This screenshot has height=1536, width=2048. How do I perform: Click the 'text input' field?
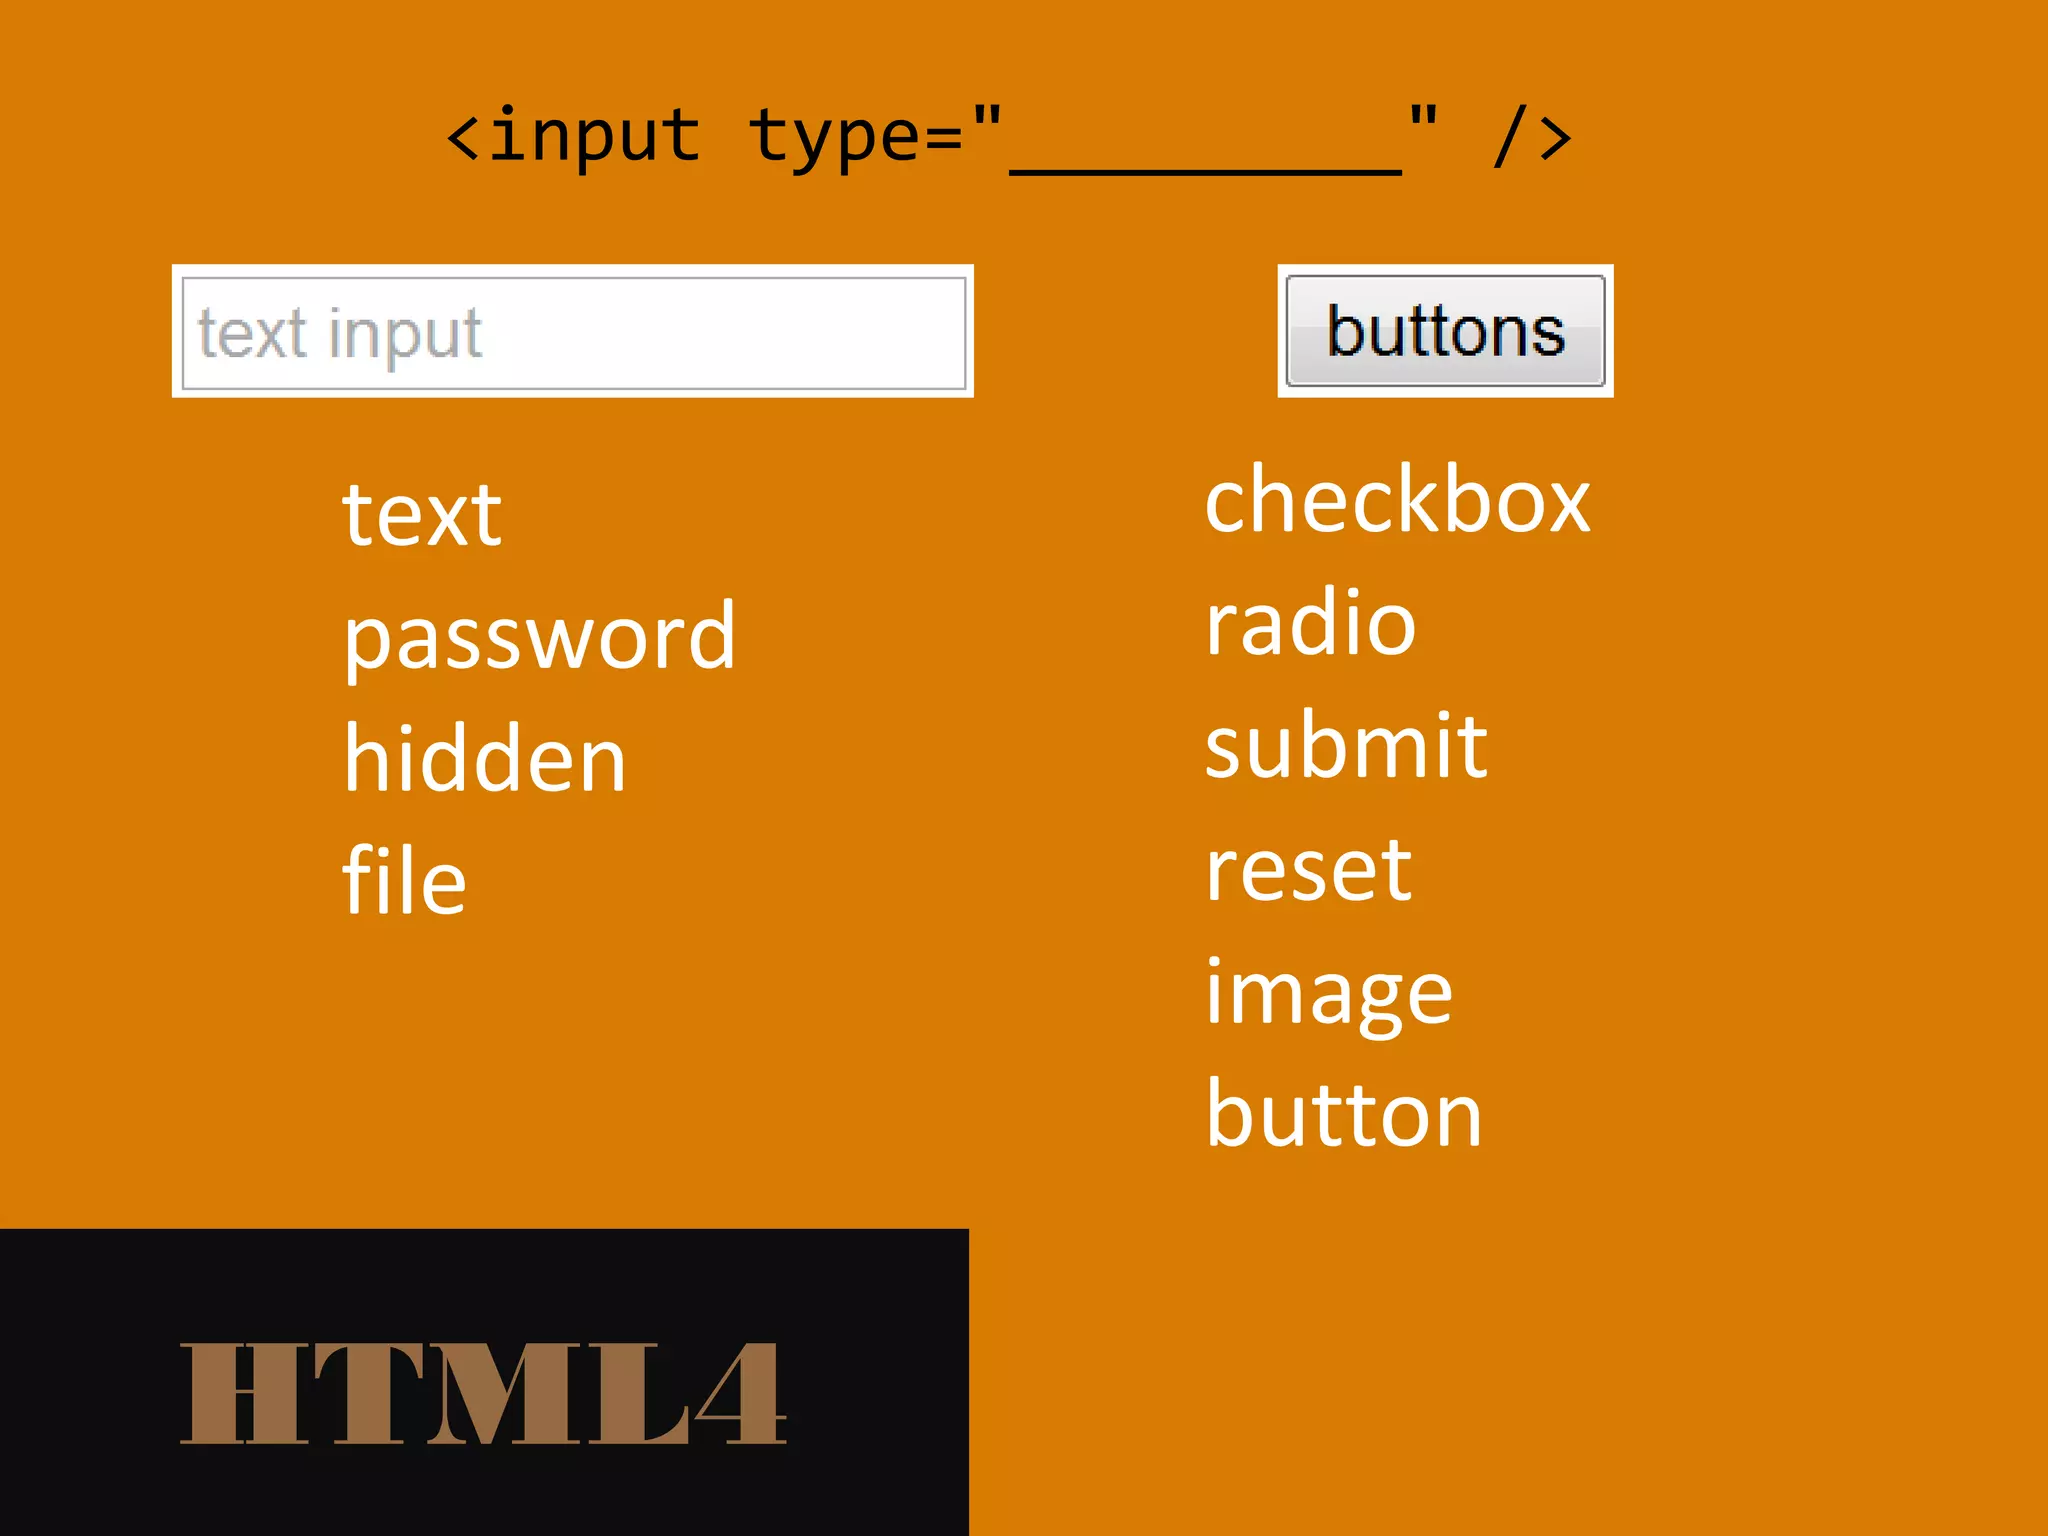573,332
